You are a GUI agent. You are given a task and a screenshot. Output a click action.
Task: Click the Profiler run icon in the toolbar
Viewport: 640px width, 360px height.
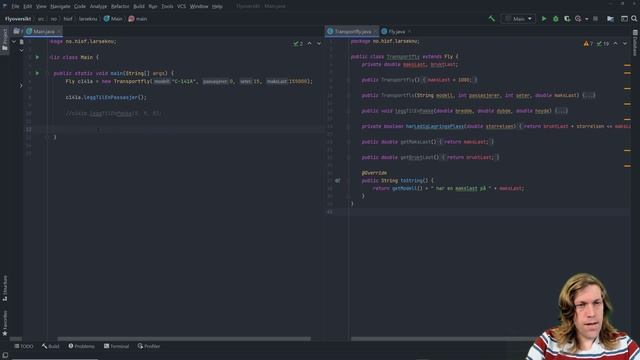tap(578, 19)
